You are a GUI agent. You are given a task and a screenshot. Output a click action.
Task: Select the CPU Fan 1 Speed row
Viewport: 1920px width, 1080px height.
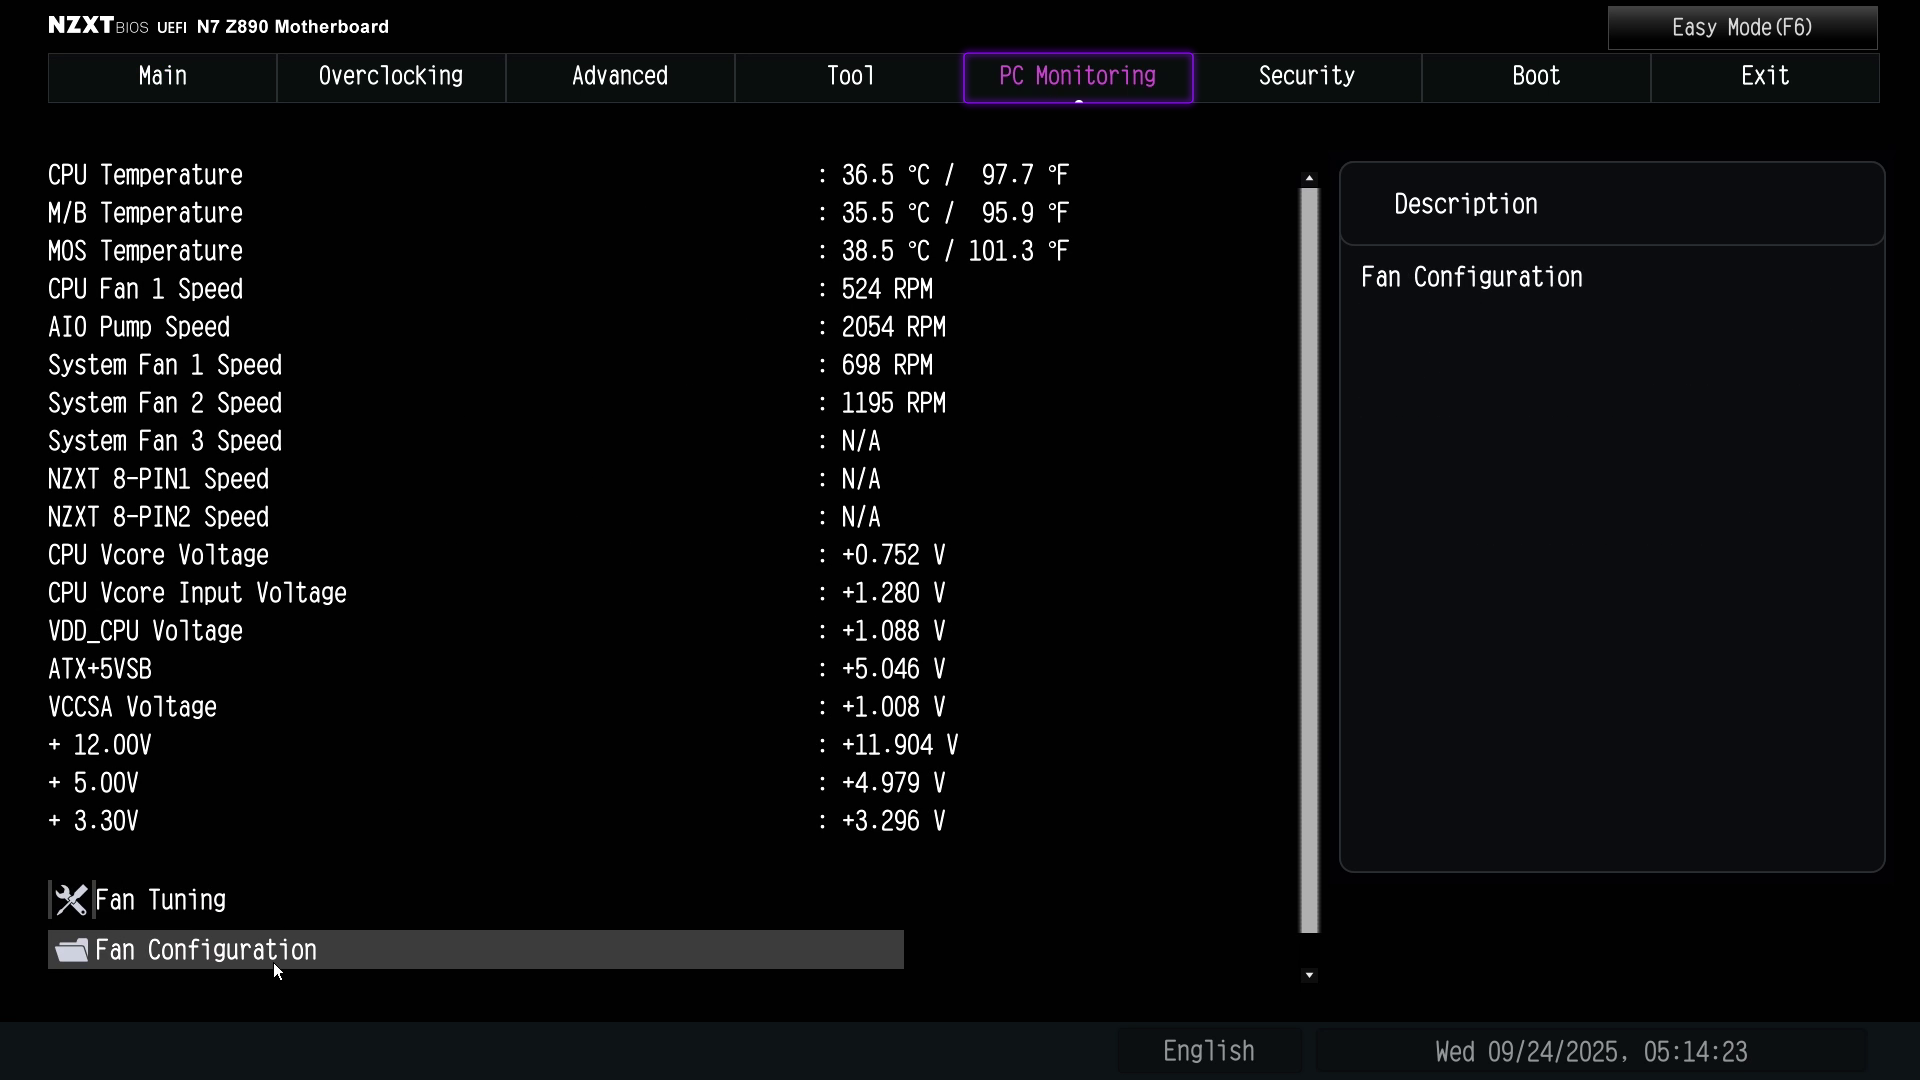point(146,289)
